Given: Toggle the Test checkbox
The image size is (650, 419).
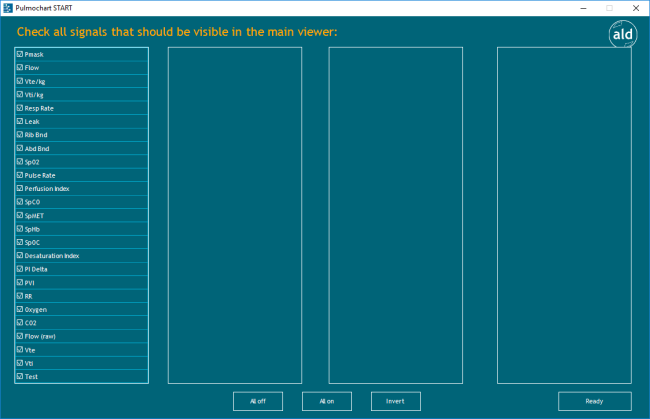Looking at the screenshot, I should coord(20,377).
